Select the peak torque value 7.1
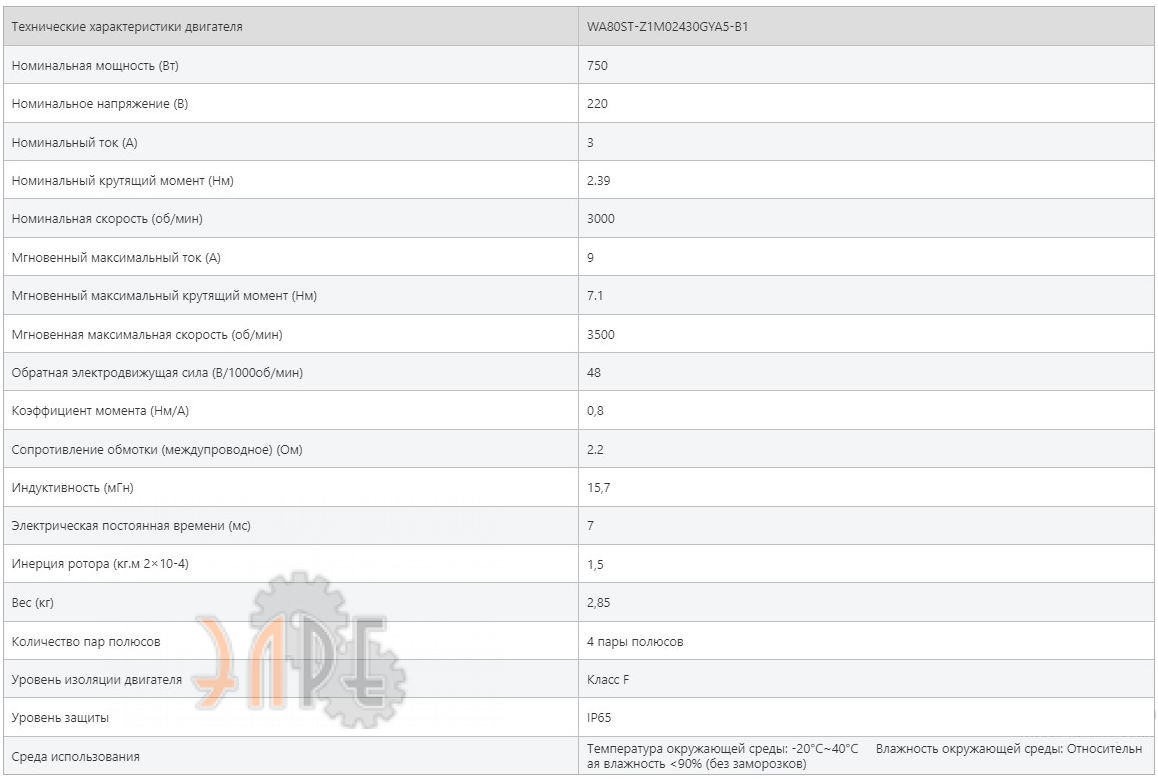Screen dimensions: 1158x779 point(595,296)
